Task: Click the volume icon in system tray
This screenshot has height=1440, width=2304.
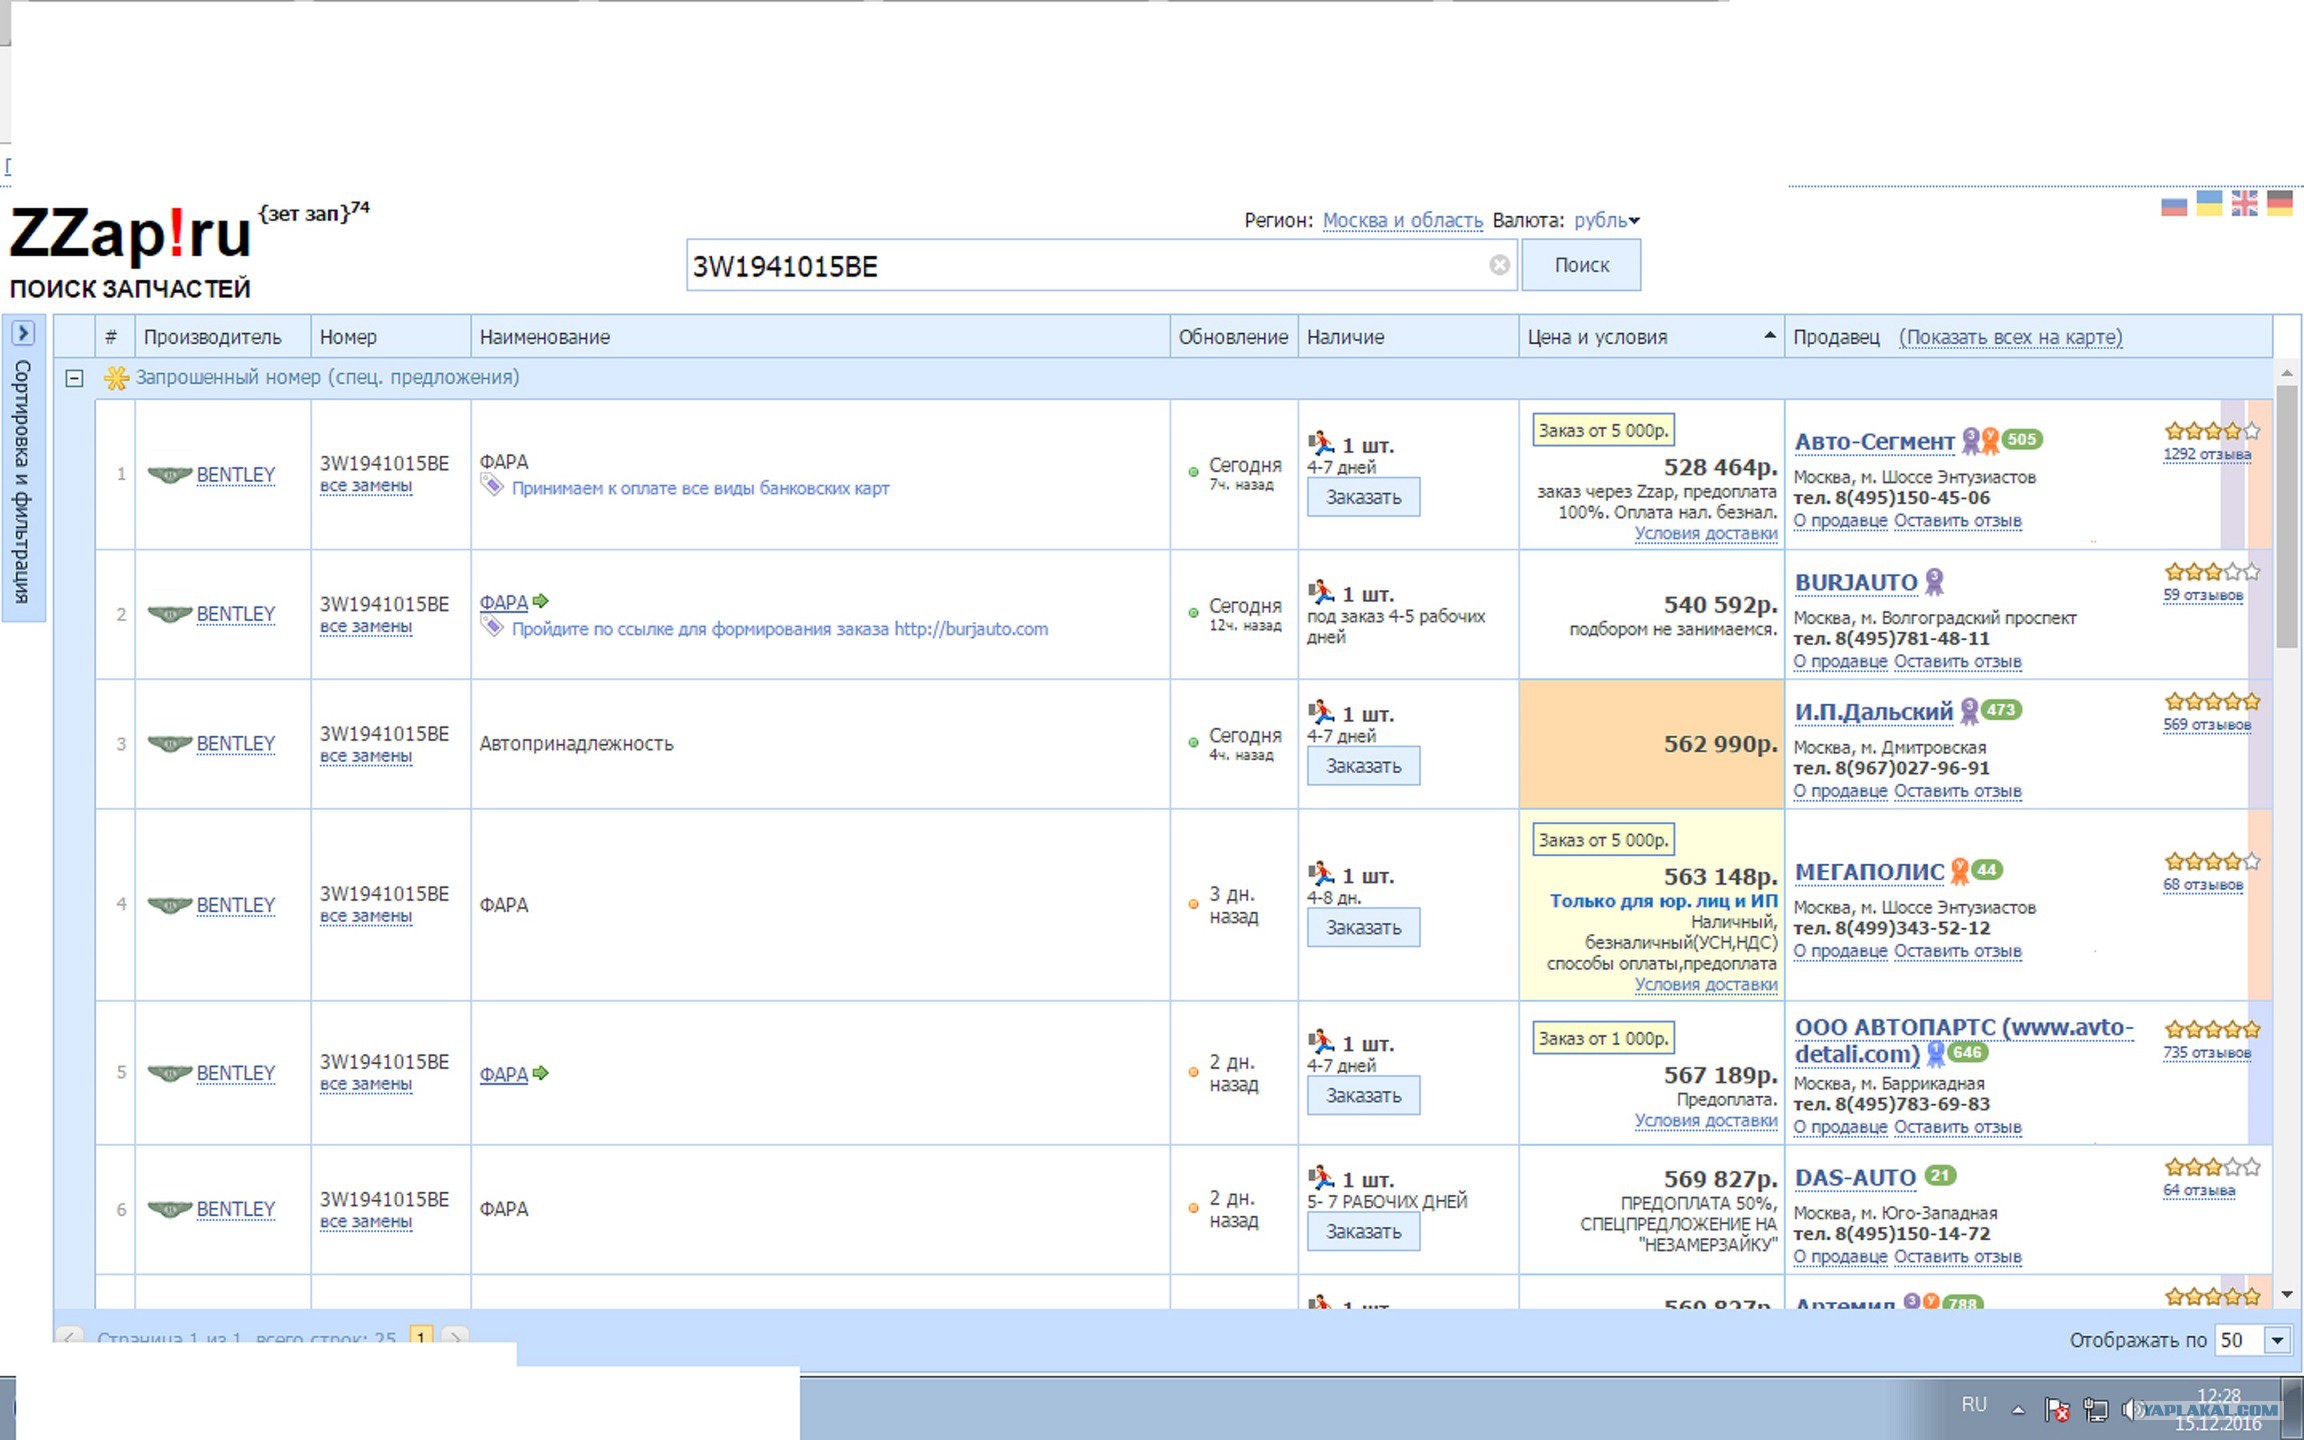Action: click(2131, 1409)
